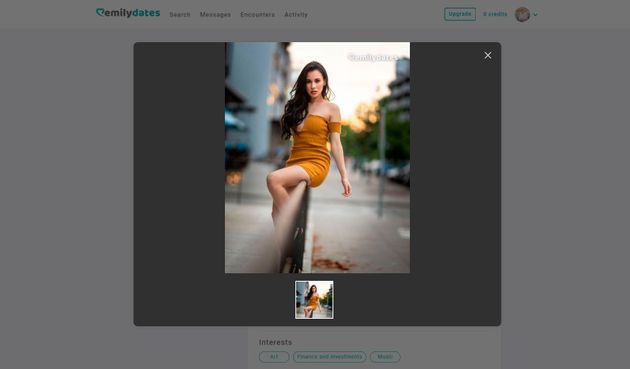Close the photo viewer with the X icon
Viewport: 630px width, 369px height.
tap(487, 55)
